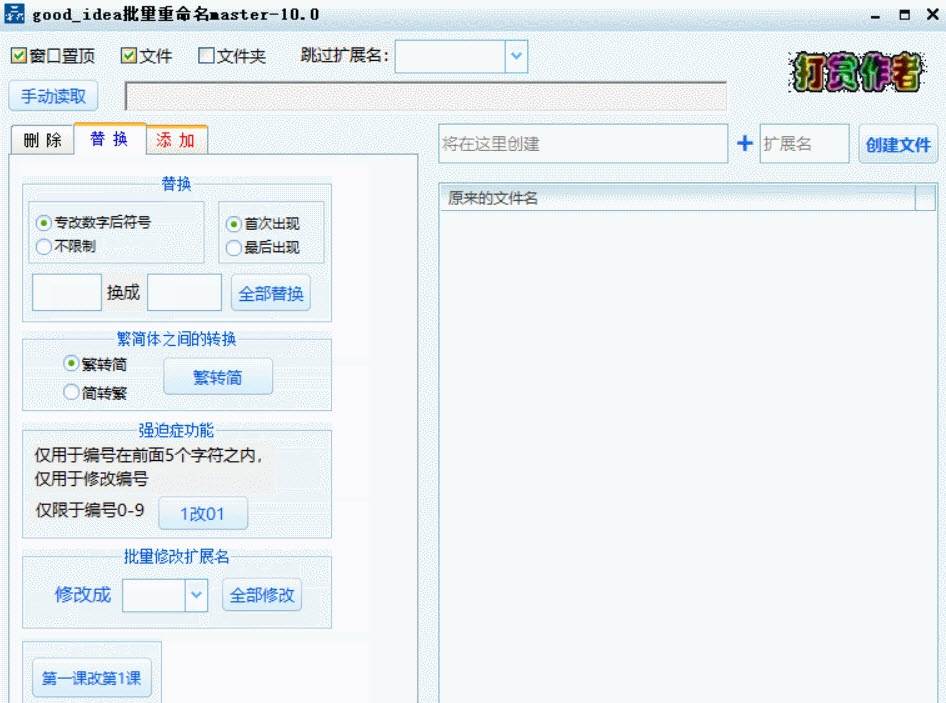The image size is (946, 703).
Task: Open the 修改成 extension dropdown
Action: tap(196, 594)
